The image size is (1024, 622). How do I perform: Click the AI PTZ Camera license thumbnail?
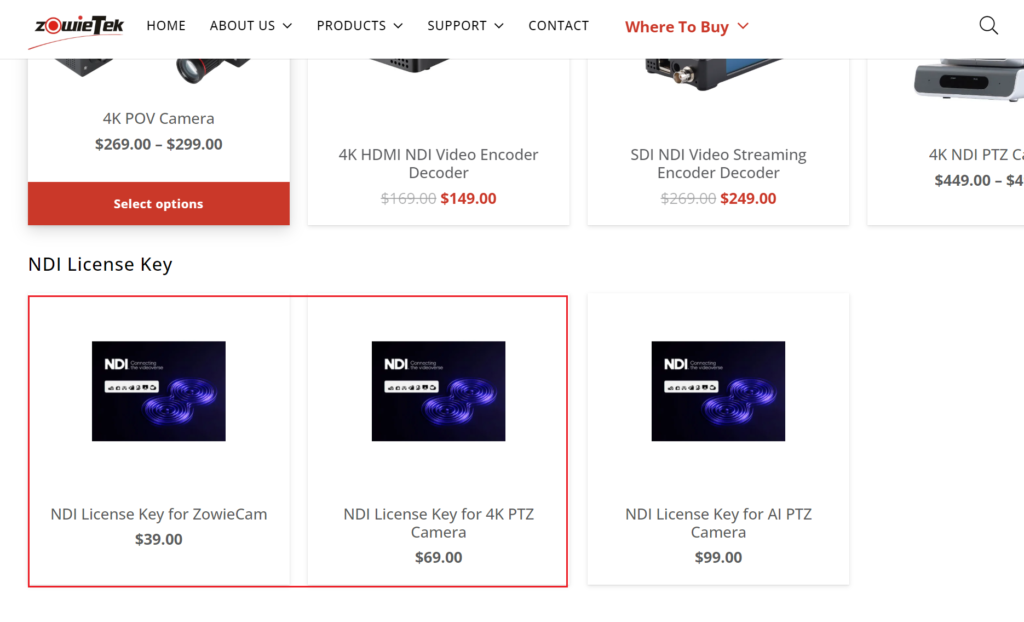(x=718, y=391)
